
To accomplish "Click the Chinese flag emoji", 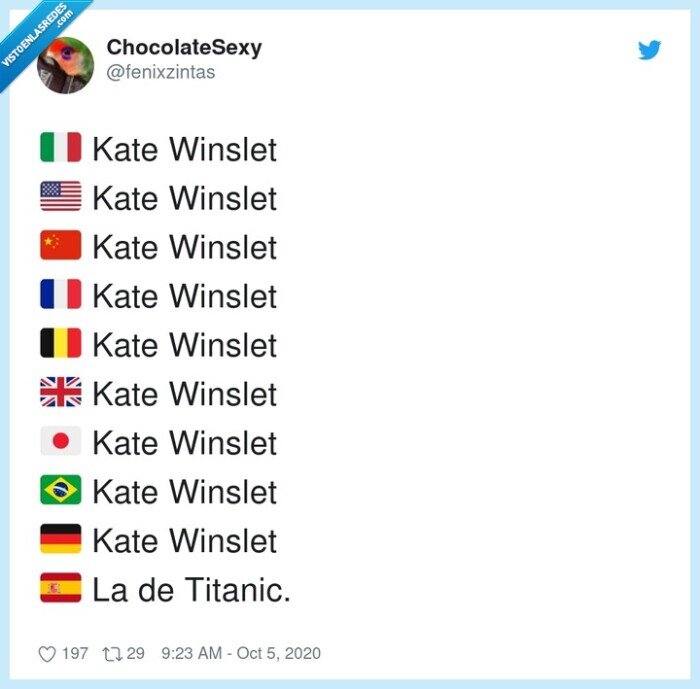I will pyautogui.click(x=60, y=246).
